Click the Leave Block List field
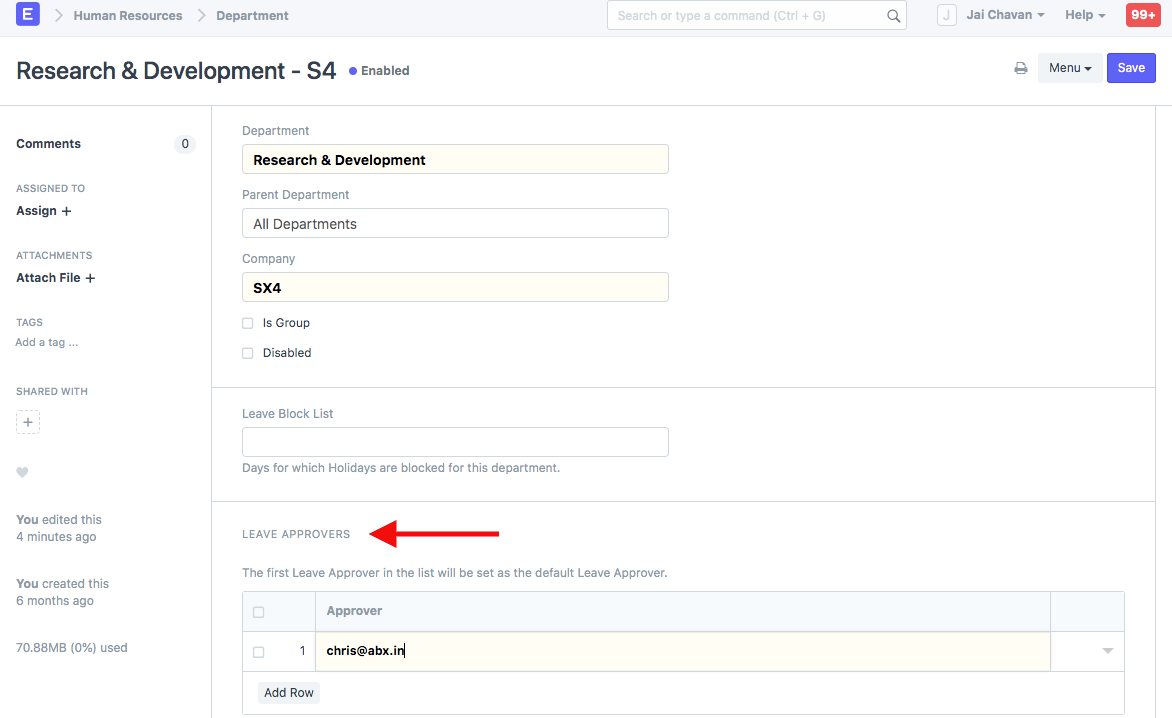The image size is (1172, 718). [x=455, y=442]
